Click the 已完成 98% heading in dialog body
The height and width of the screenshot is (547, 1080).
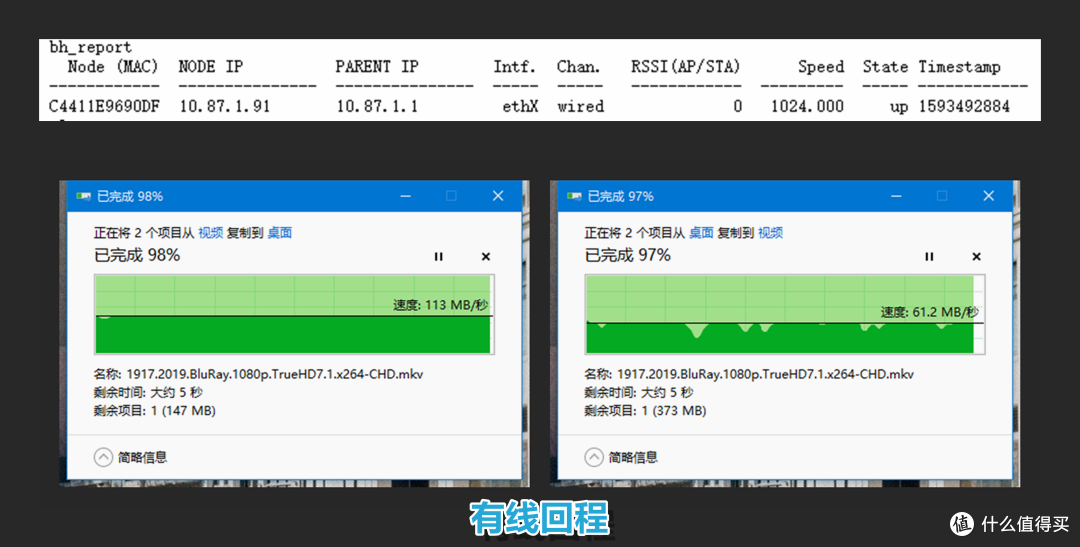pos(137,255)
